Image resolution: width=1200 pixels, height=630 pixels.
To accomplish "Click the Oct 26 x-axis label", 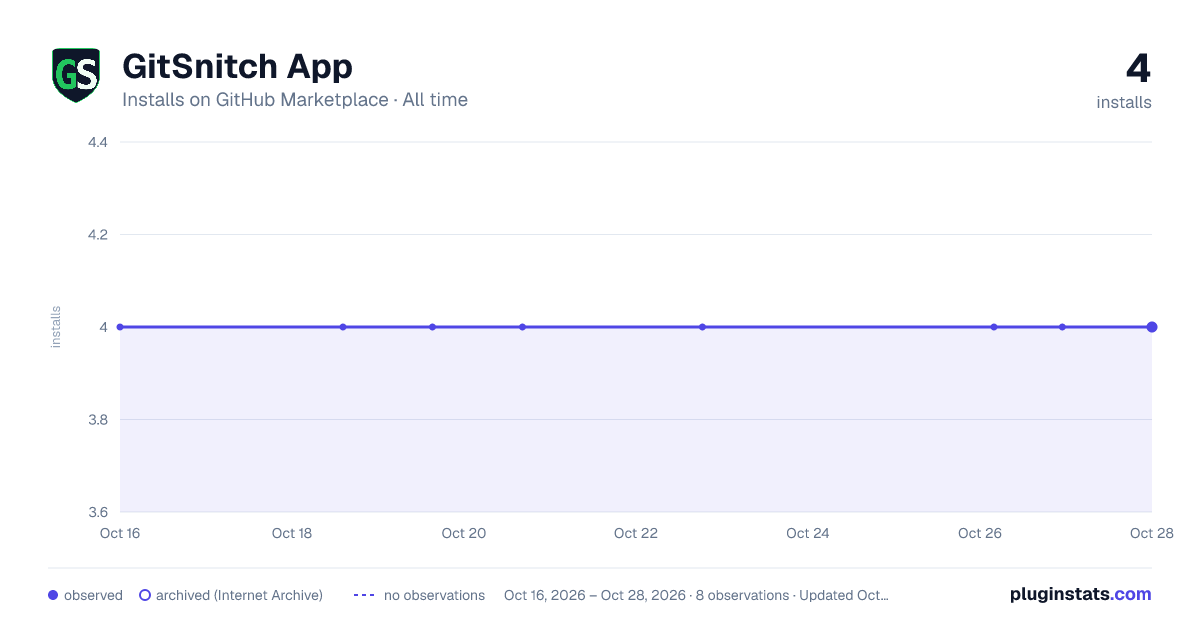I will click(x=980, y=533).
